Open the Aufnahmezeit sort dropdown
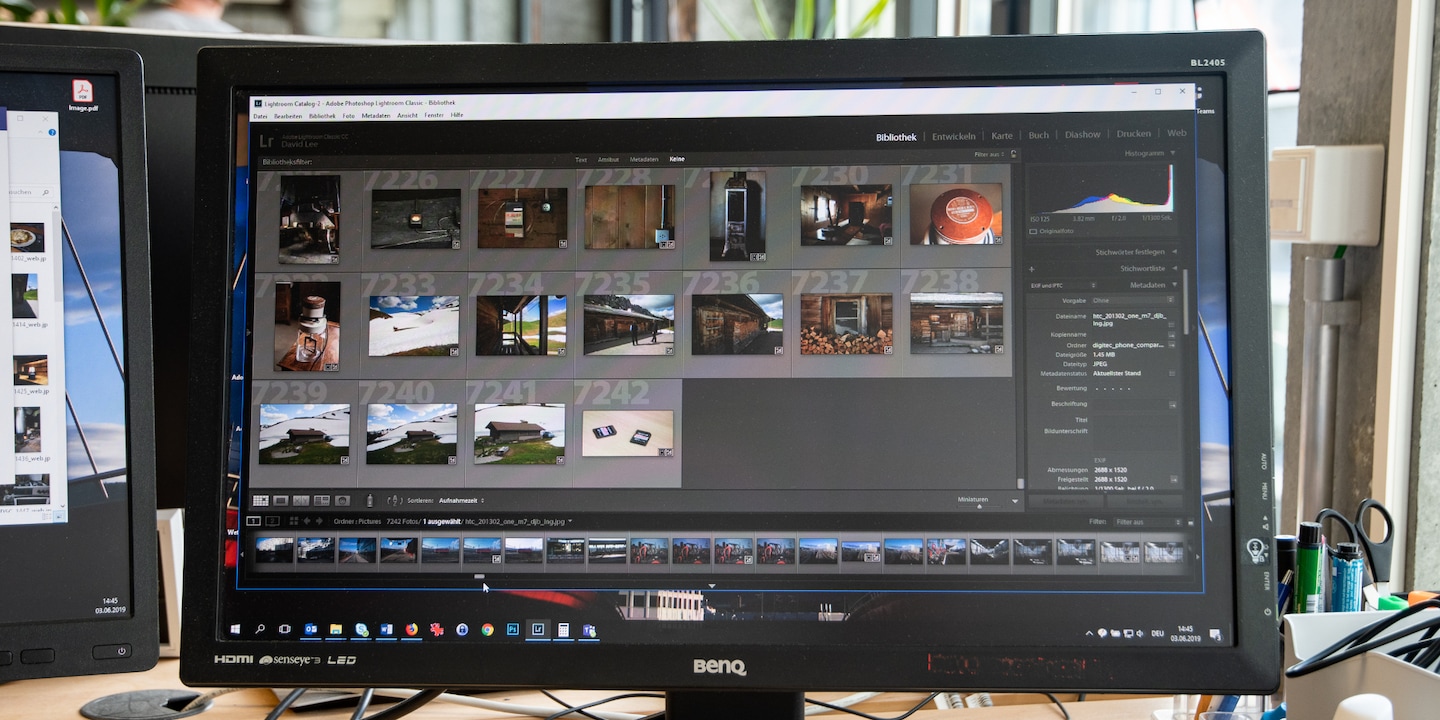Image resolution: width=1440 pixels, height=720 pixels. point(461,500)
